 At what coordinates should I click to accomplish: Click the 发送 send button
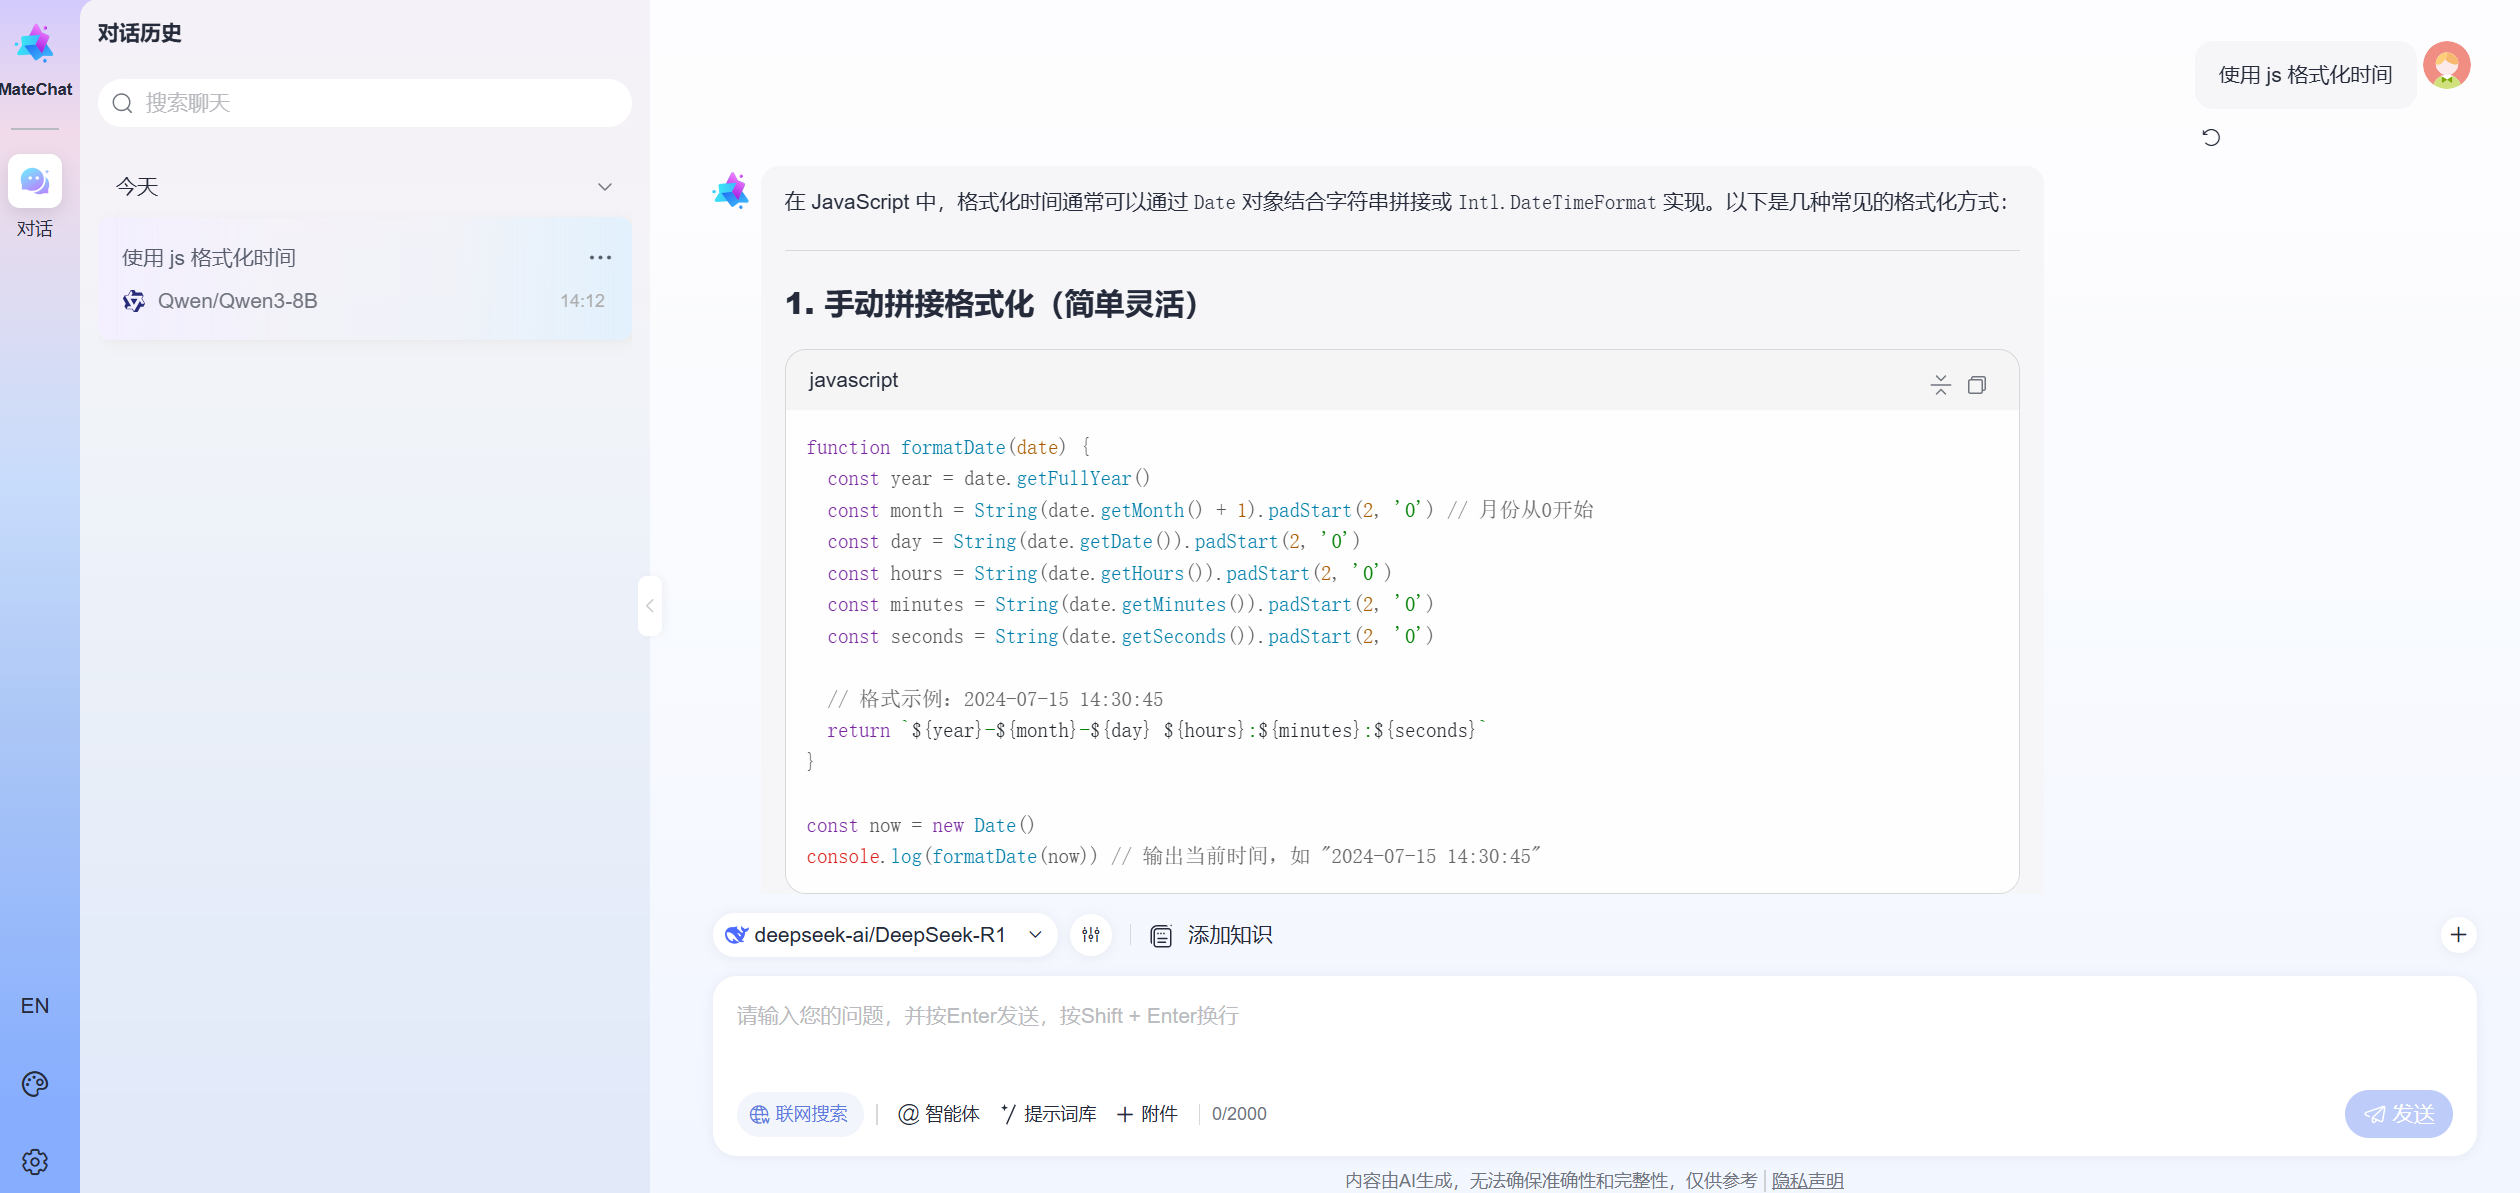point(2398,1114)
